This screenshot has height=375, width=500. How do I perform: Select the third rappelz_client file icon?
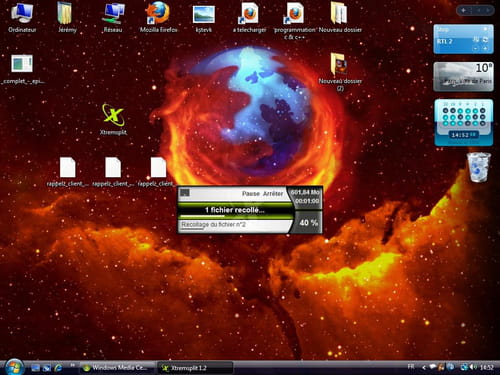pyautogui.click(x=157, y=172)
